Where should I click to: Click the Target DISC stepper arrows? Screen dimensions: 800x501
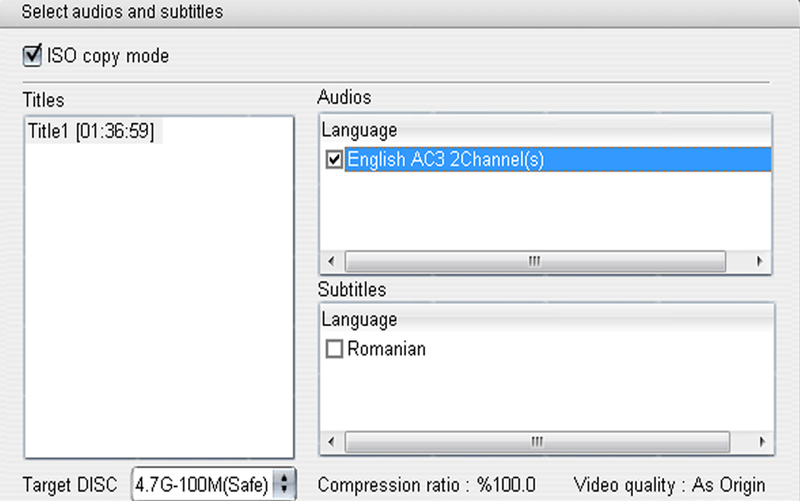(284, 484)
